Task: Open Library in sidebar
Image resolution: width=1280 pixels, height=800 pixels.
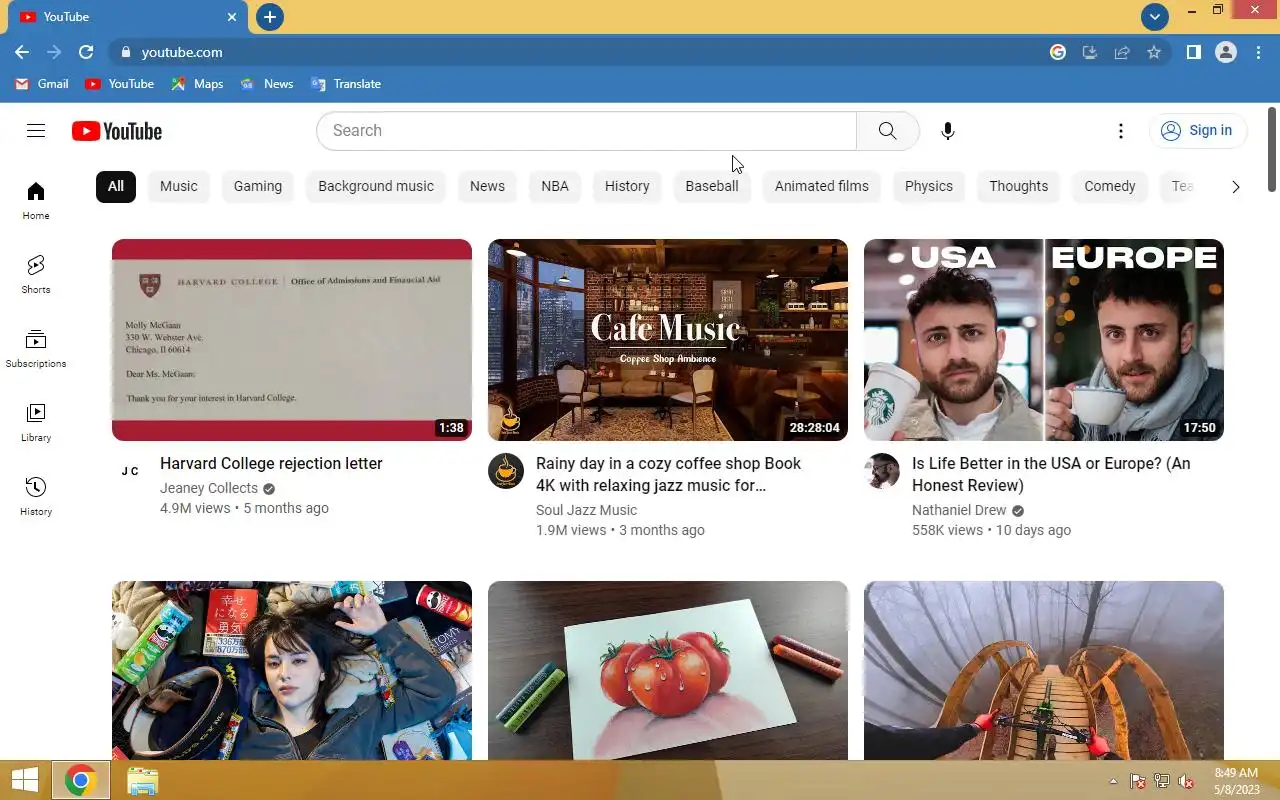Action: click(36, 422)
